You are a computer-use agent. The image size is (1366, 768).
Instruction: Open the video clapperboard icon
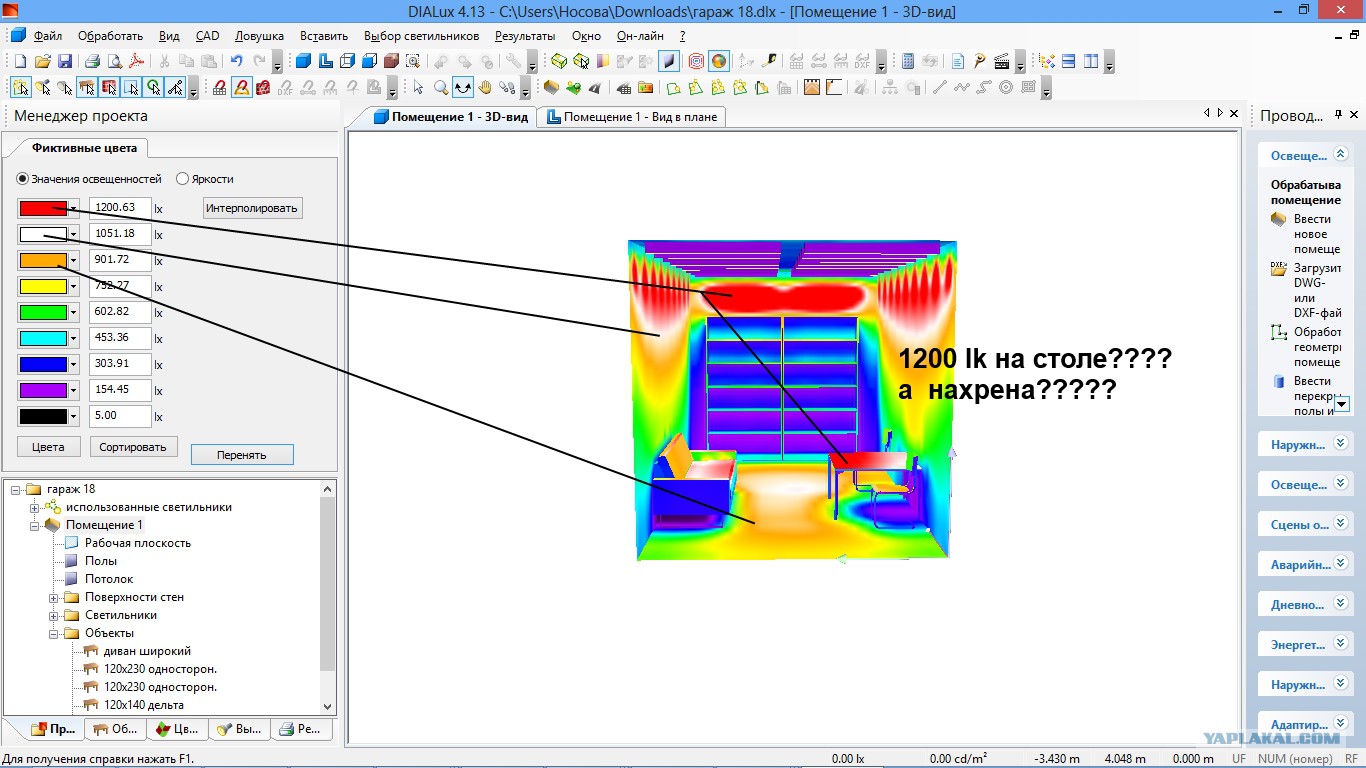[x=1001, y=61]
